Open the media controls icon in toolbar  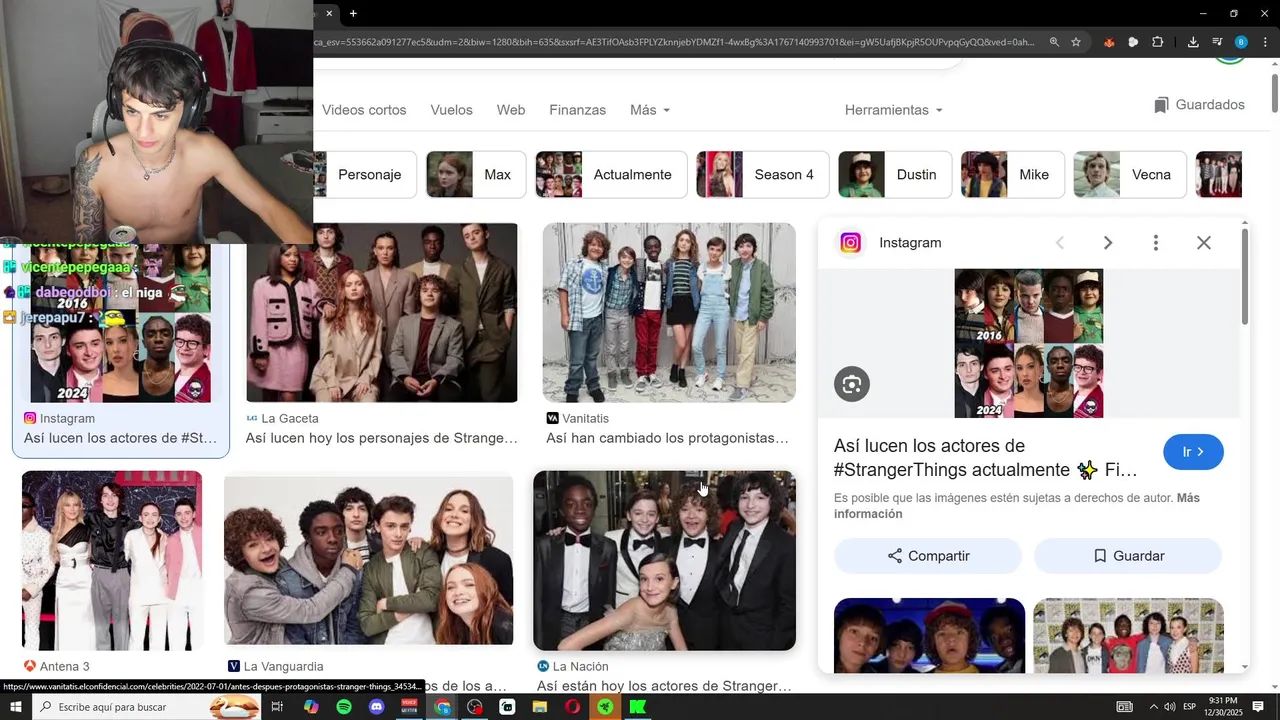tap(1217, 42)
